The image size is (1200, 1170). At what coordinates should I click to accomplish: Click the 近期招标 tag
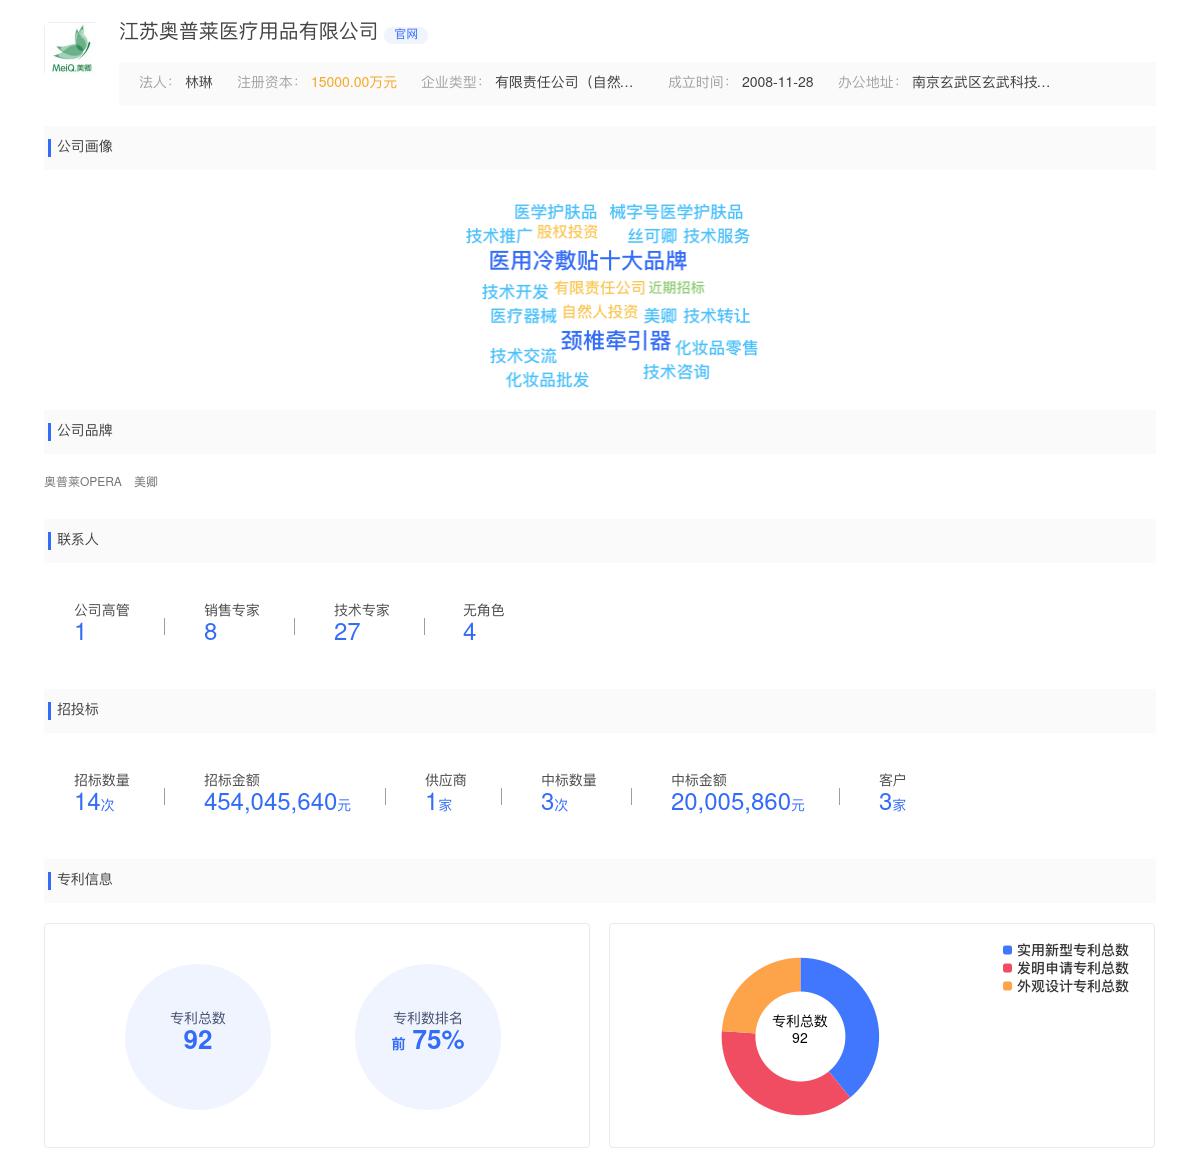click(x=676, y=288)
